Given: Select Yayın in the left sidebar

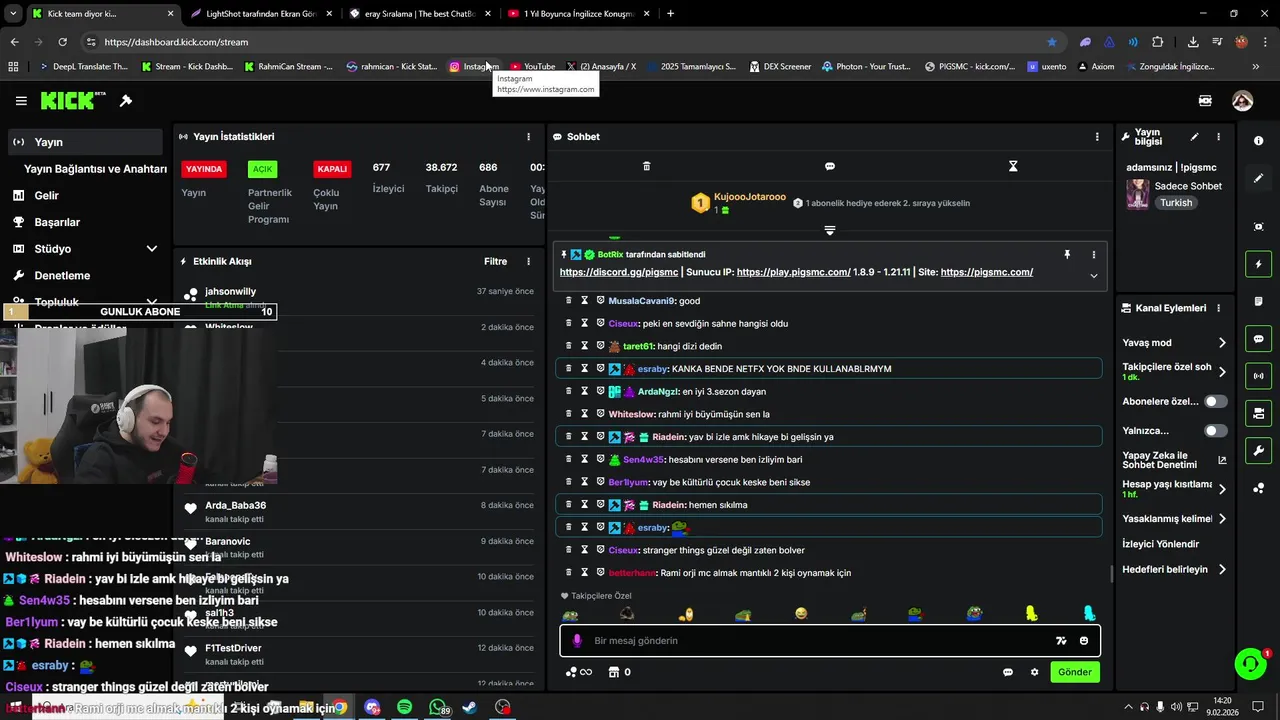Looking at the screenshot, I should pos(85,142).
